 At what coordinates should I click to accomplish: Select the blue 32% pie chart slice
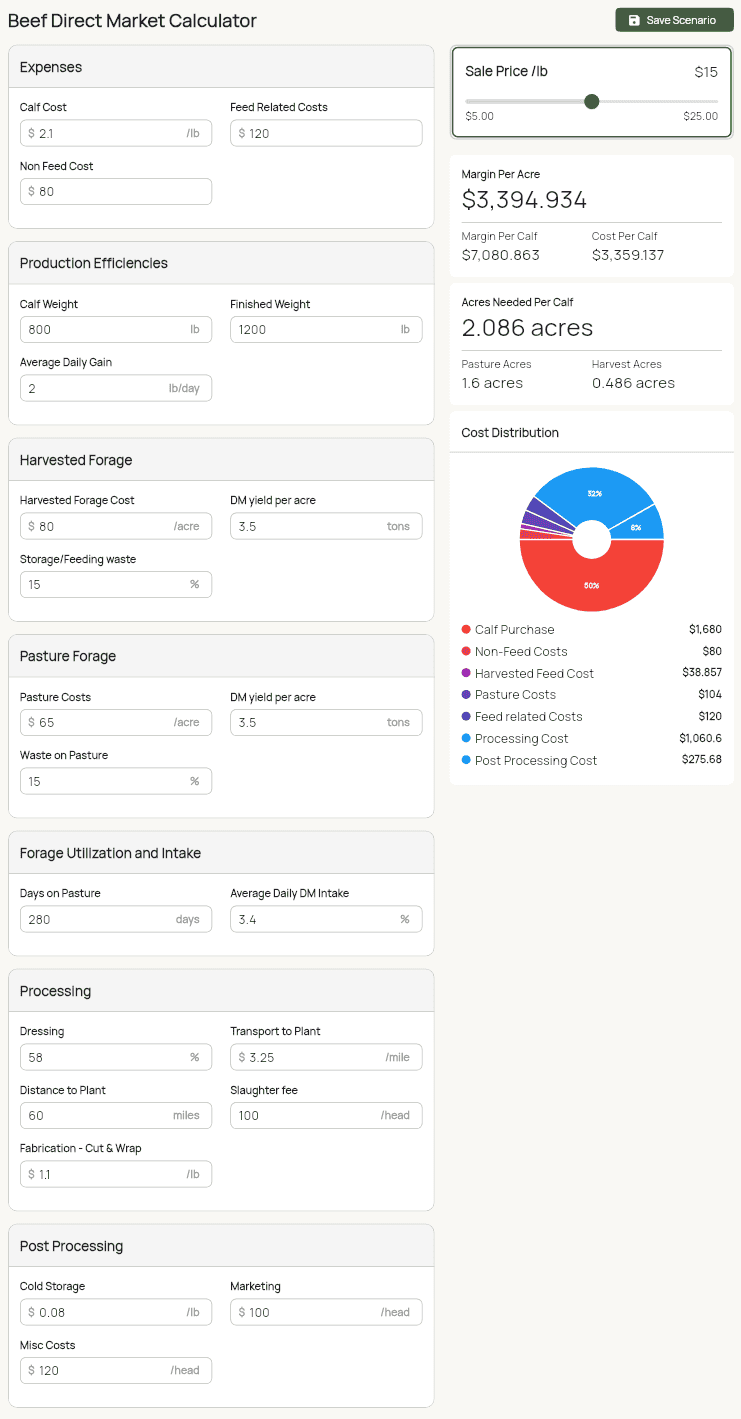click(x=593, y=493)
